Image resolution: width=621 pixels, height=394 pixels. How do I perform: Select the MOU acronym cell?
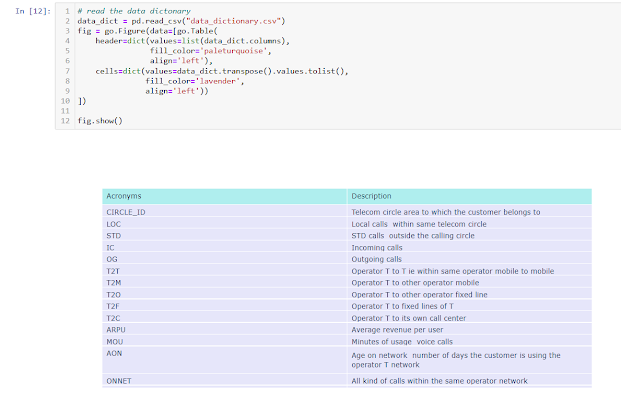click(x=225, y=341)
